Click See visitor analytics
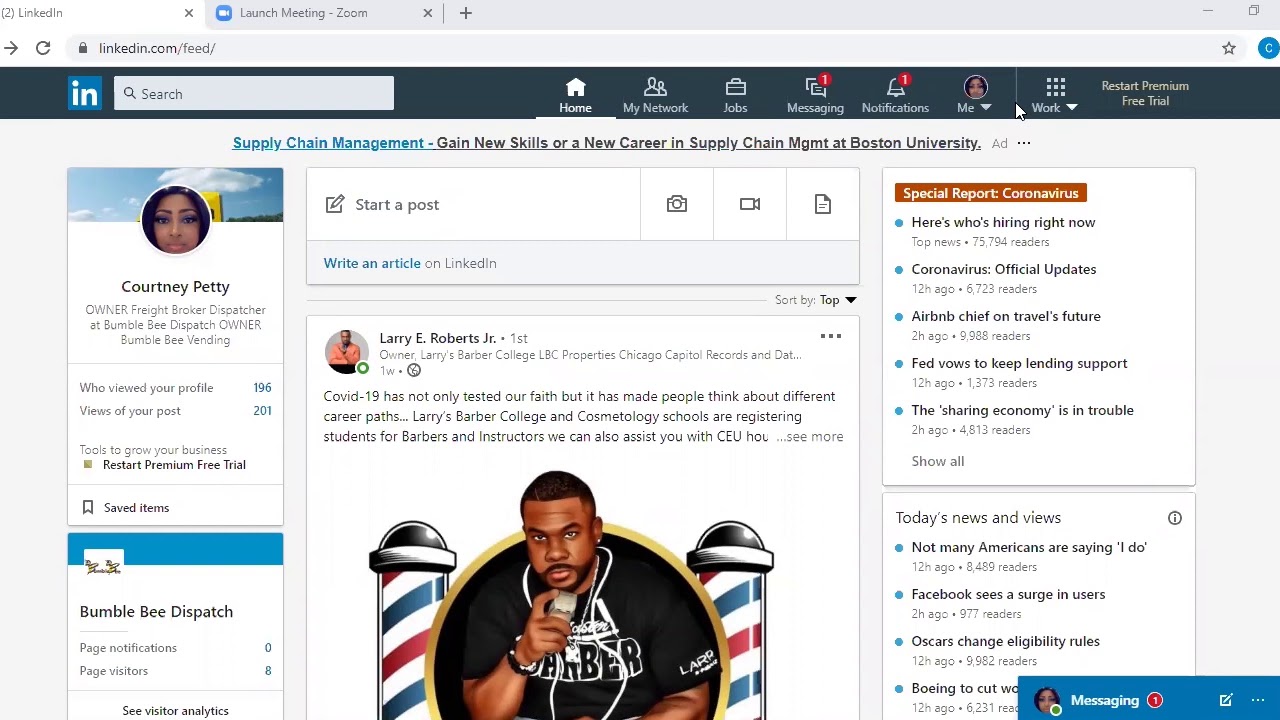The image size is (1280, 720). 175,710
